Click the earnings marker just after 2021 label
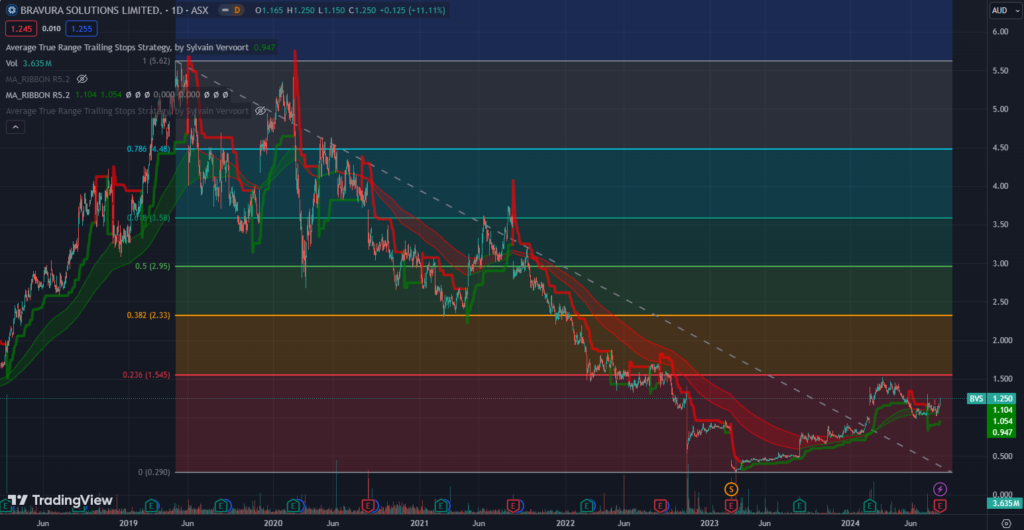Screen dimensions: 1024x530 443,505
